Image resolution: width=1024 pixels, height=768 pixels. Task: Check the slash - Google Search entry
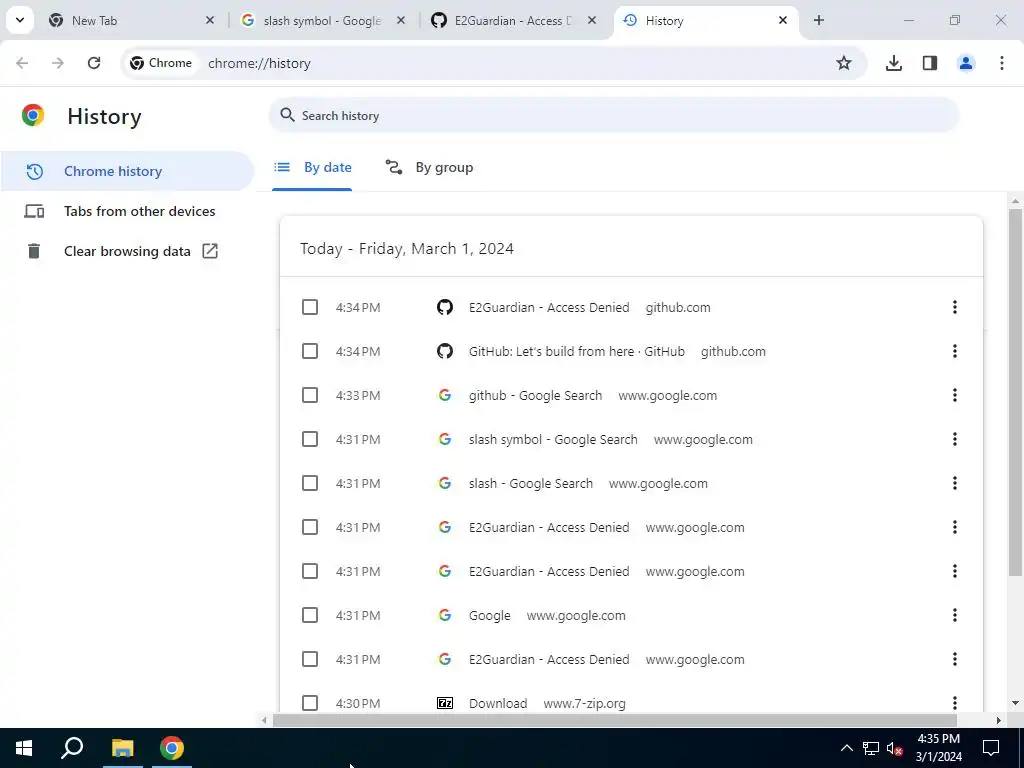[x=310, y=483]
